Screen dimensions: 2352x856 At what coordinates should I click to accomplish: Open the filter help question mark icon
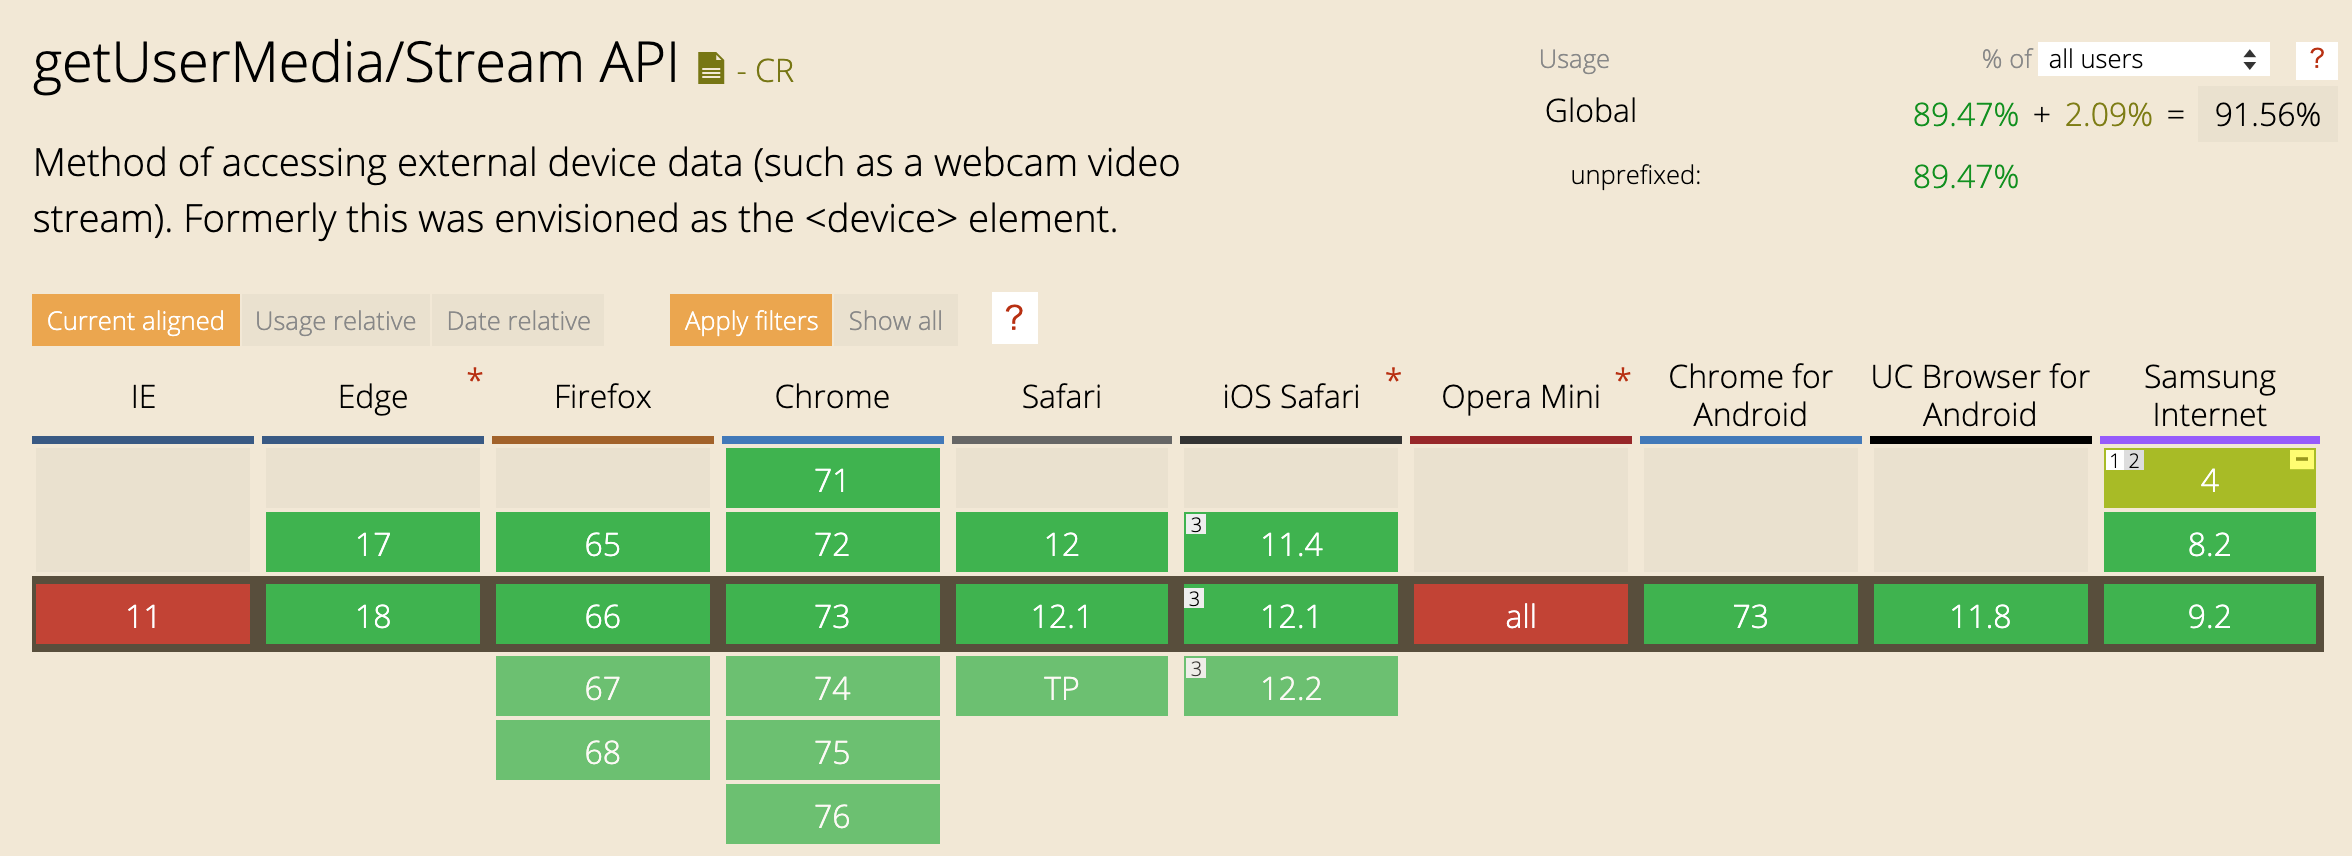click(1014, 318)
